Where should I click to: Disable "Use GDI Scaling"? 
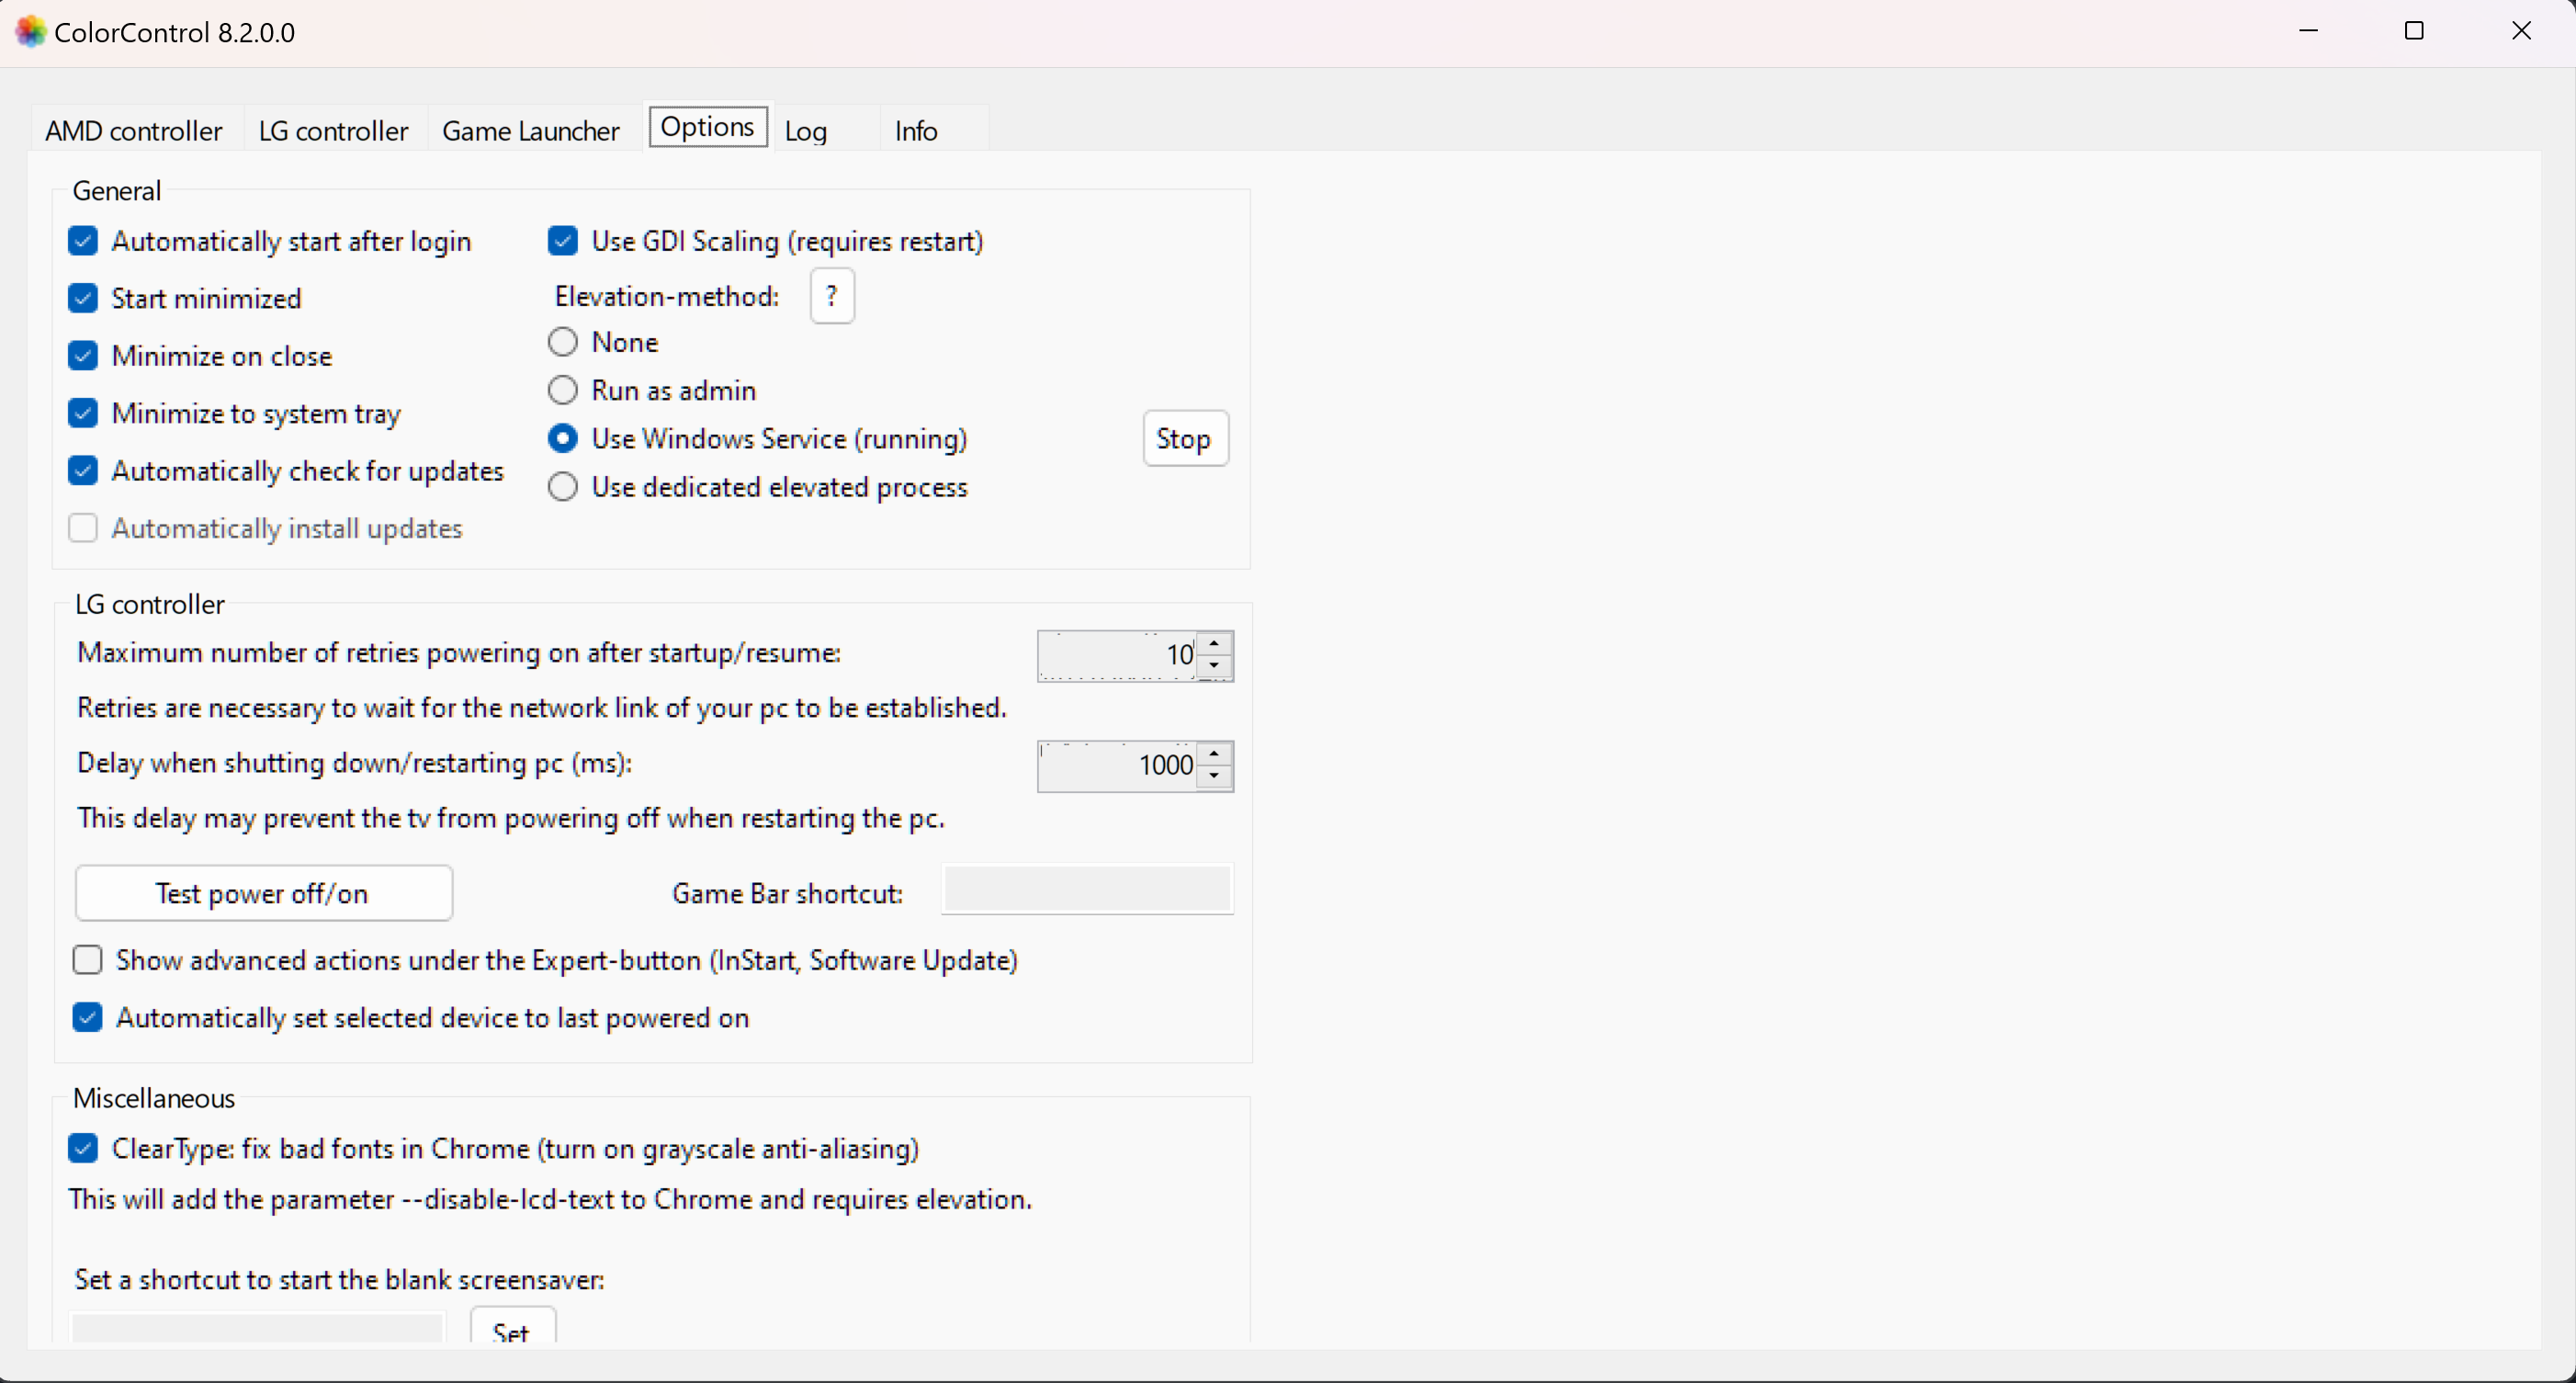pyautogui.click(x=563, y=241)
